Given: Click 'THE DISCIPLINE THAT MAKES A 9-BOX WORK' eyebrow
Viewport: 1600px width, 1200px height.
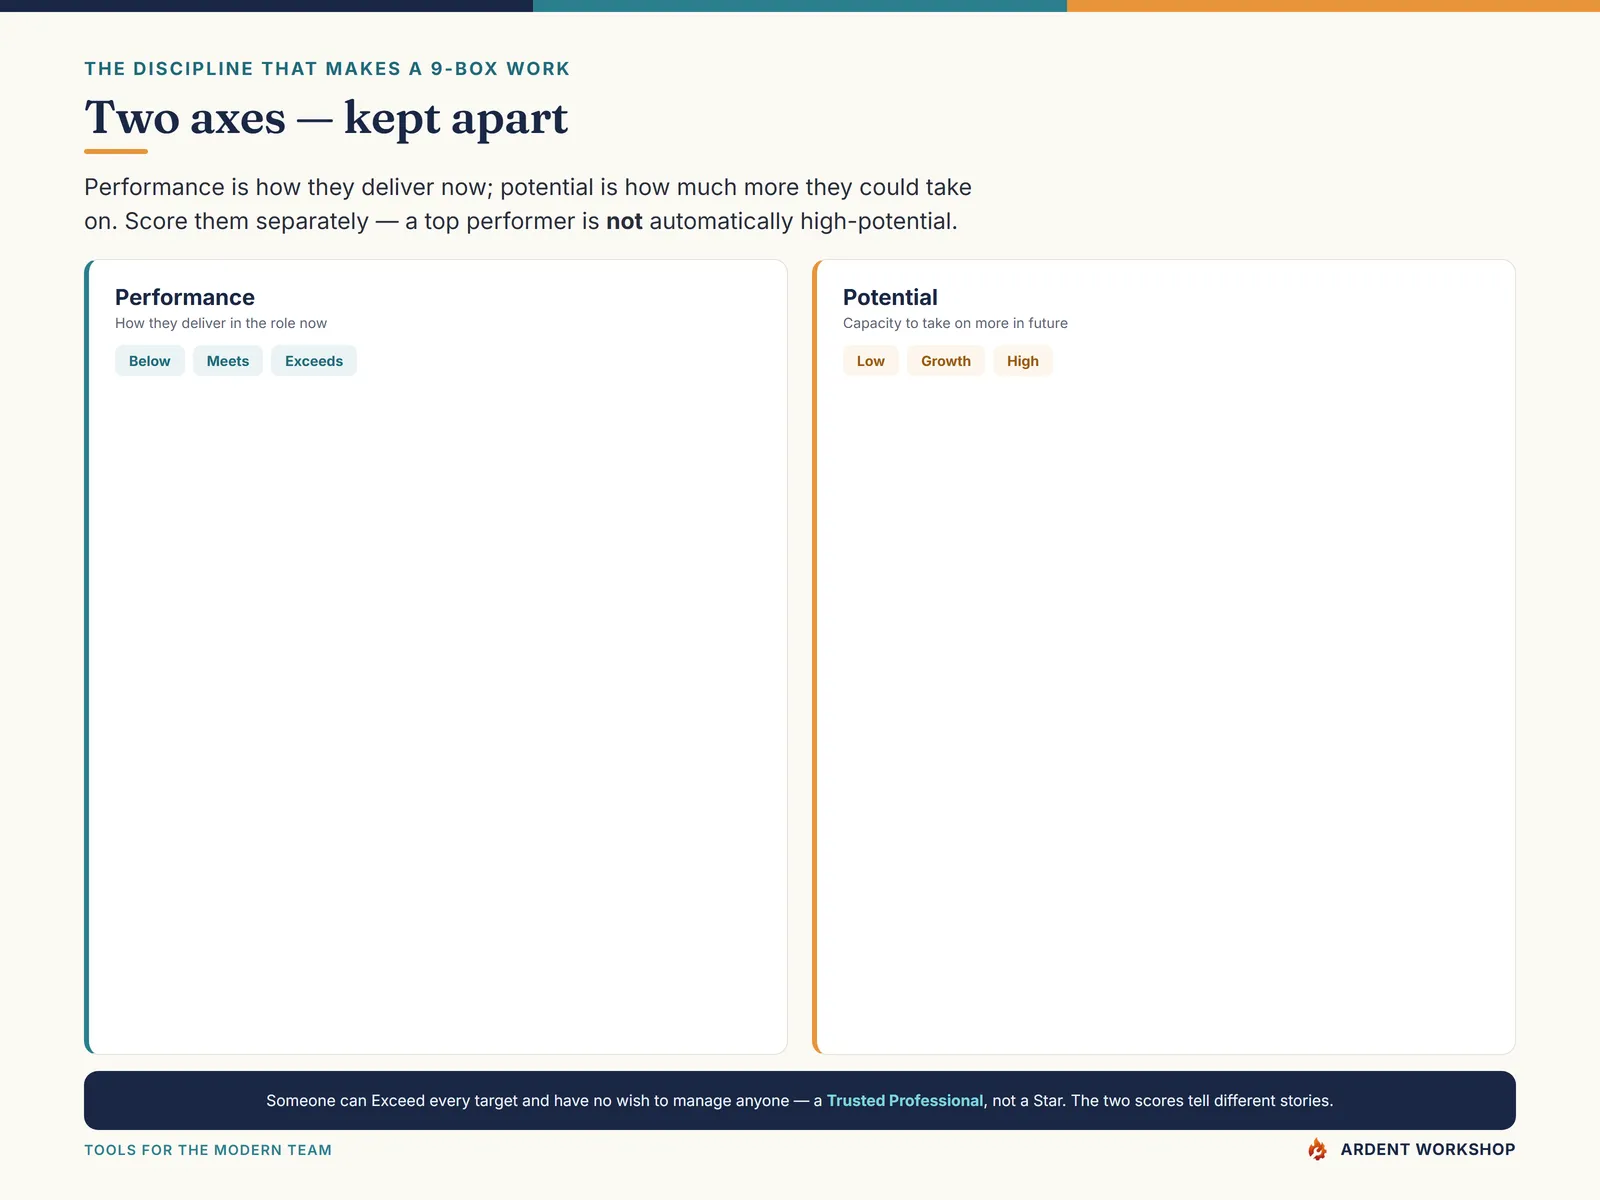Looking at the screenshot, I should click(327, 69).
